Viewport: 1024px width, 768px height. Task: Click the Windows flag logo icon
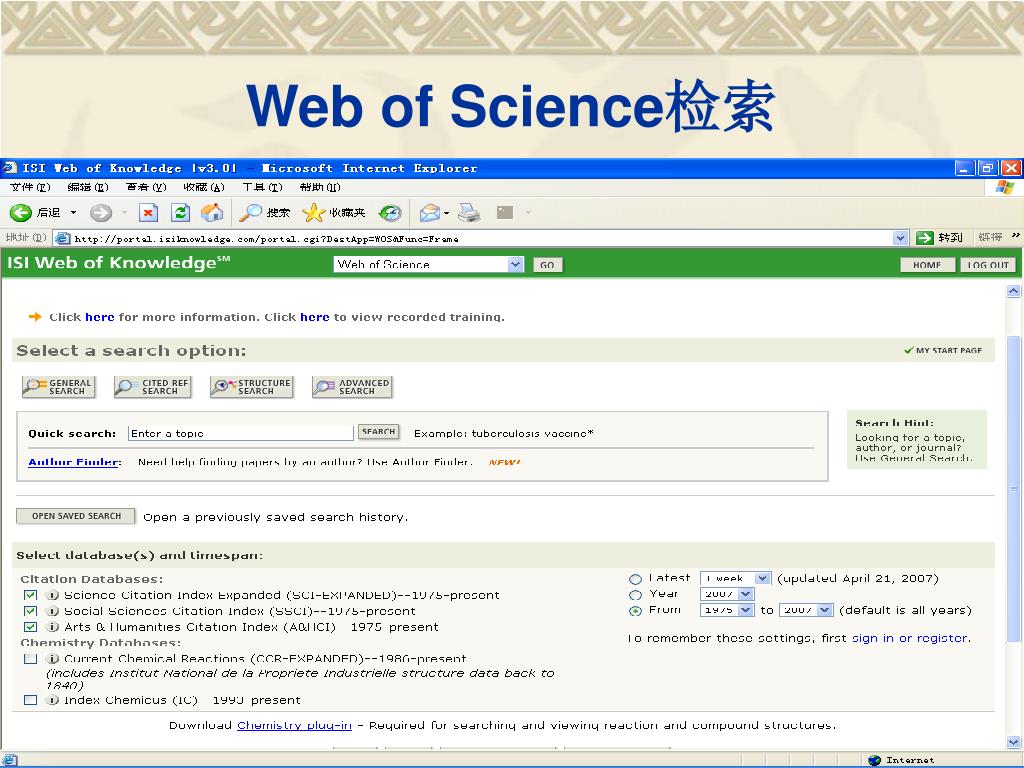[x=1004, y=187]
